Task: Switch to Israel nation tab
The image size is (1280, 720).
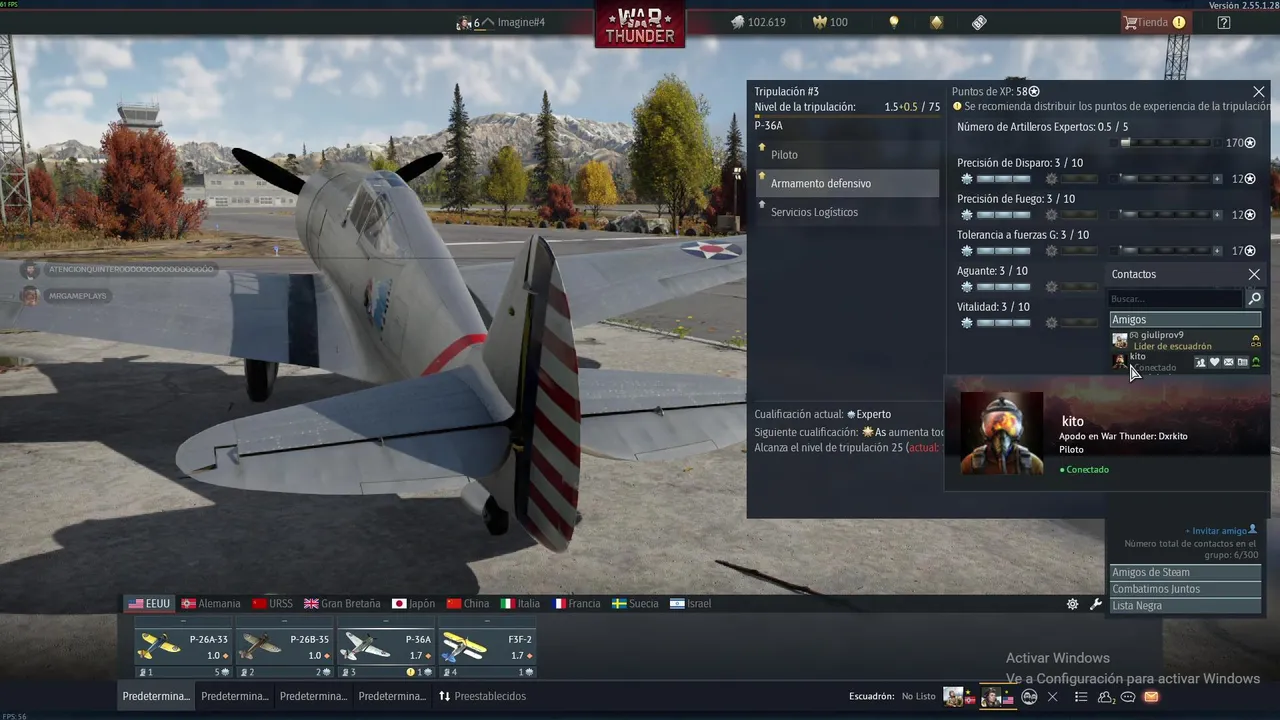Action: 690,604
